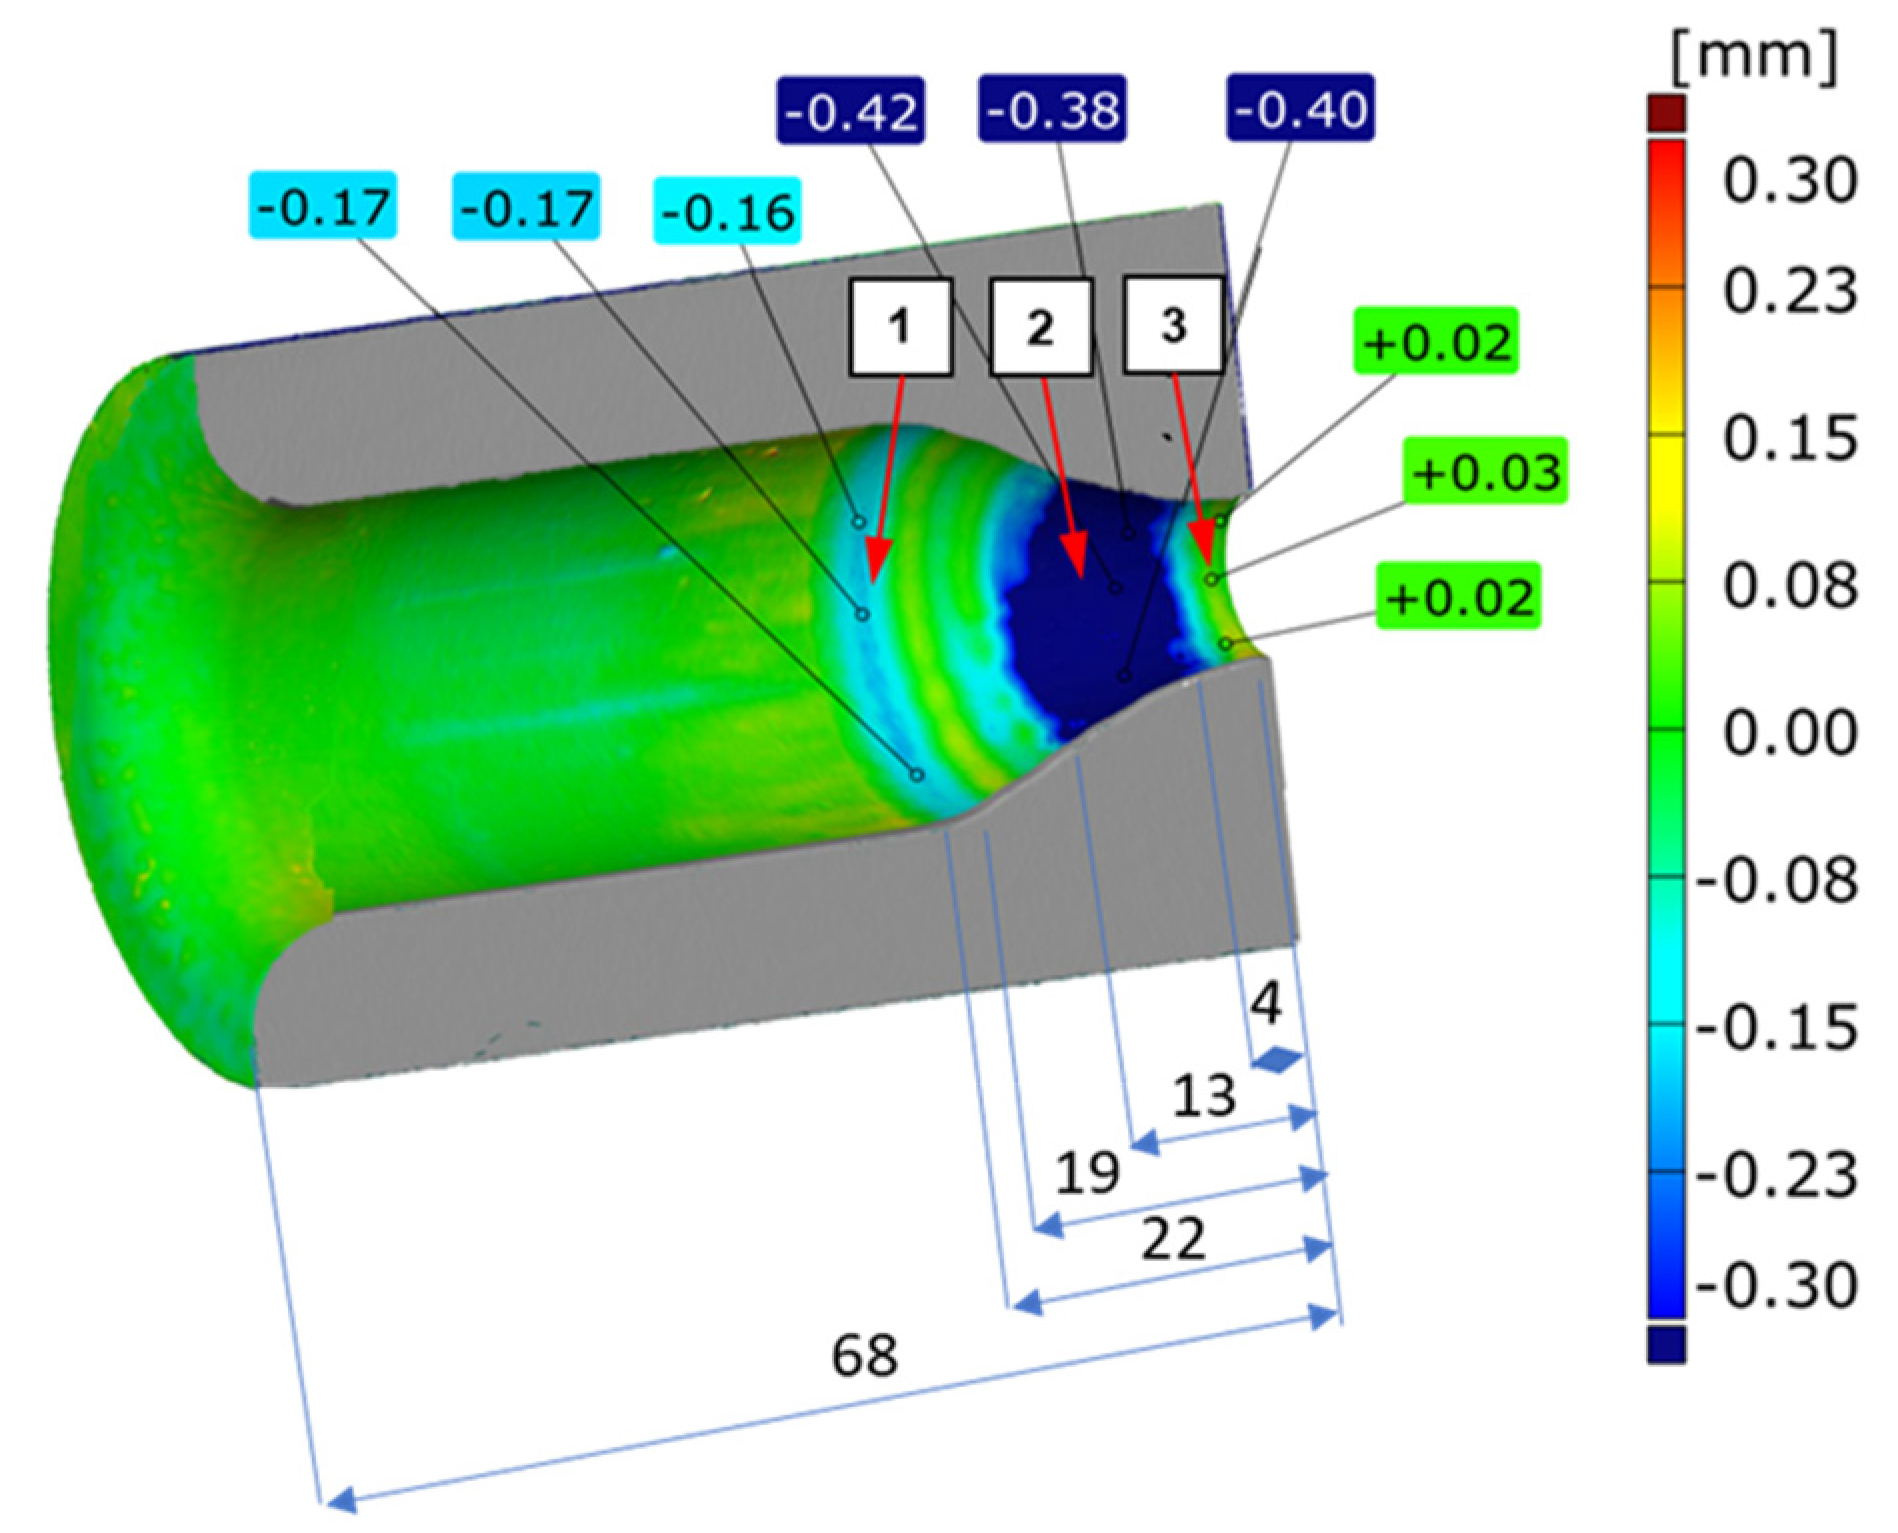Click the +0.03 green deviation label
The width and height of the screenshot is (1898, 1533).
click(x=1485, y=470)
